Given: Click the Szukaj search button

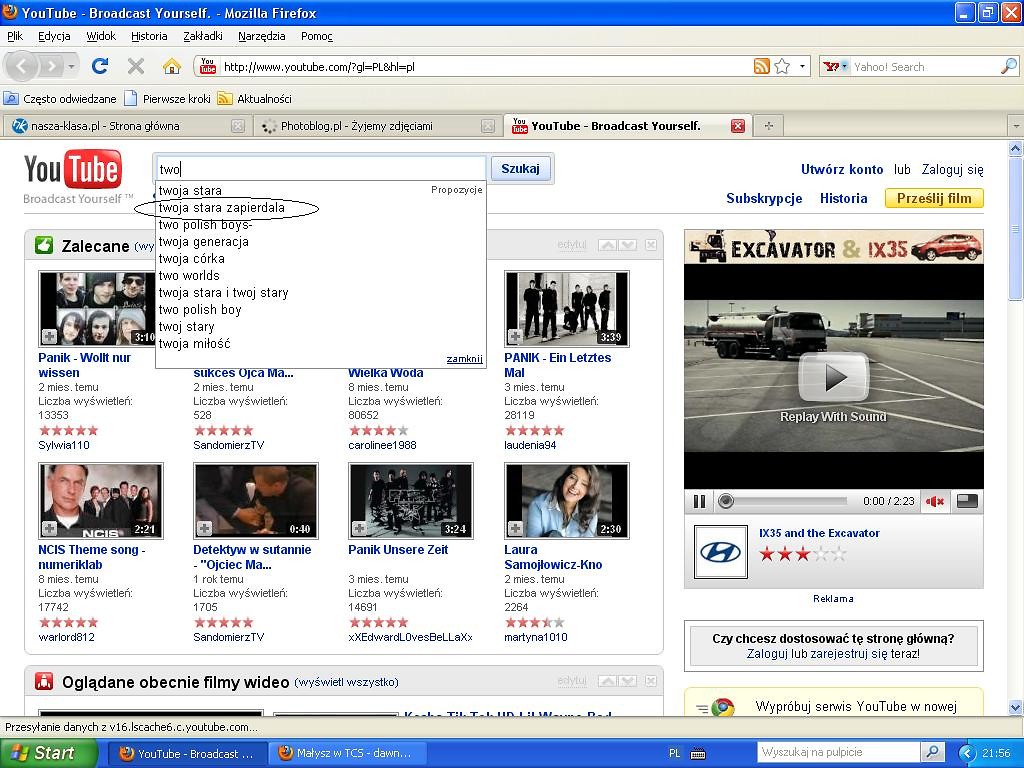Looking at the screenshot, I should pos(520,168).
